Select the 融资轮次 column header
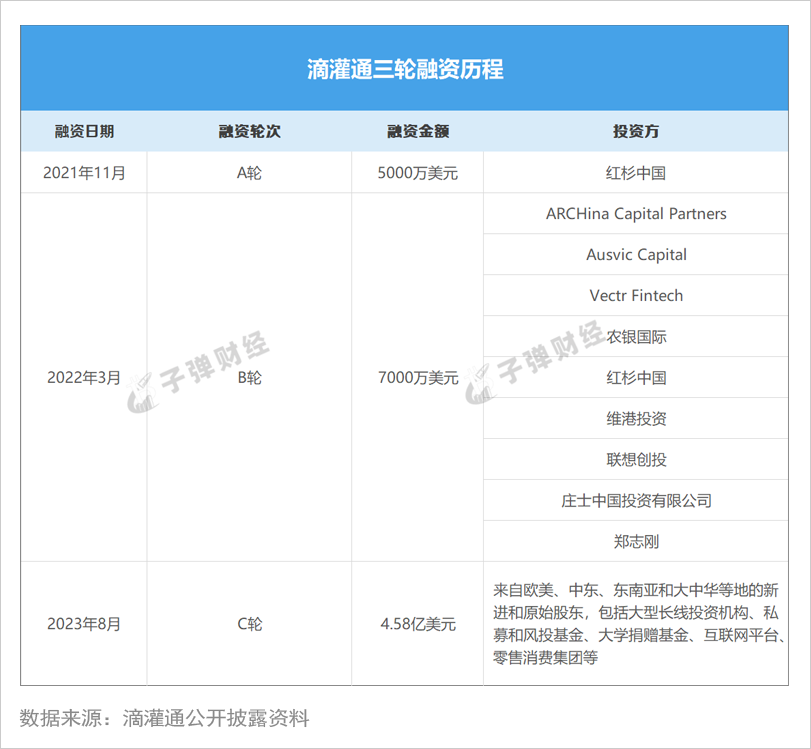The height and width of the screenshot is (749, 811). 249,131
